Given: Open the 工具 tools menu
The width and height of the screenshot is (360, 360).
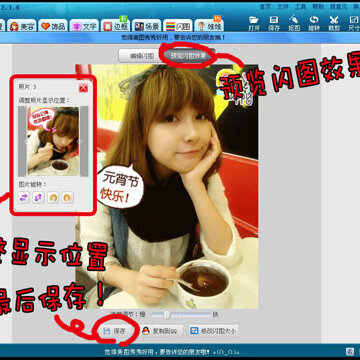Looking at the screenshot, I should pos(300,7).
